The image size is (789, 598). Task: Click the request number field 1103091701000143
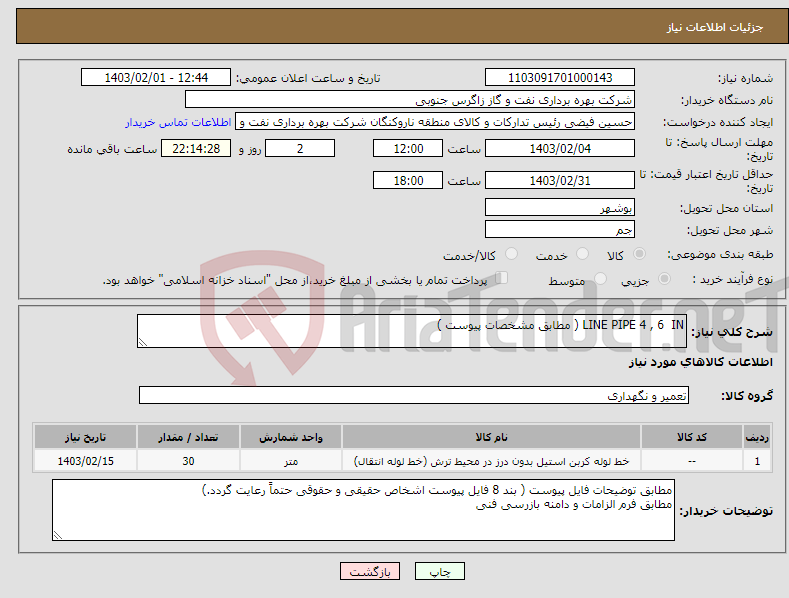tap(560, 78)
